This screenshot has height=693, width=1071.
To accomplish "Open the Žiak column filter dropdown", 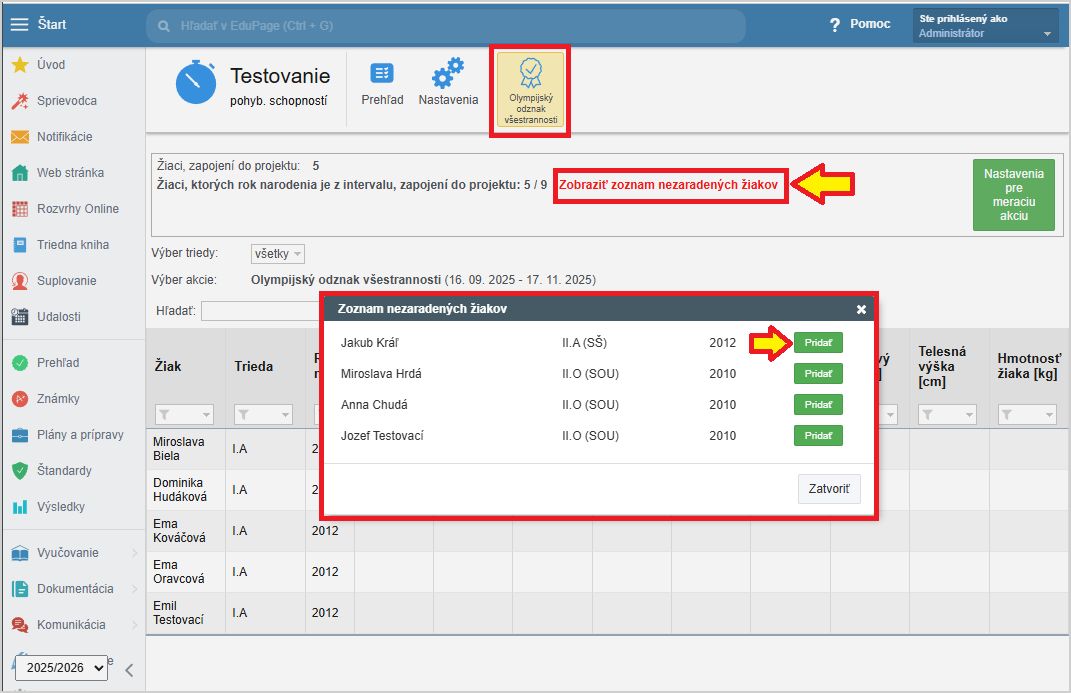I will [185, 414].
